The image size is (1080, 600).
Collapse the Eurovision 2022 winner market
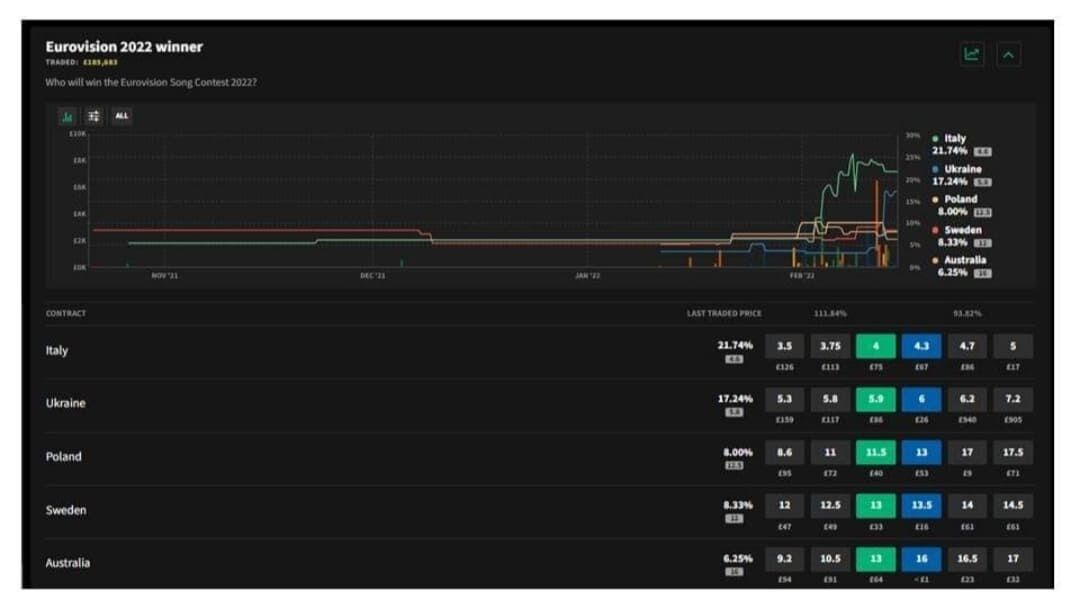[1008, 54]
